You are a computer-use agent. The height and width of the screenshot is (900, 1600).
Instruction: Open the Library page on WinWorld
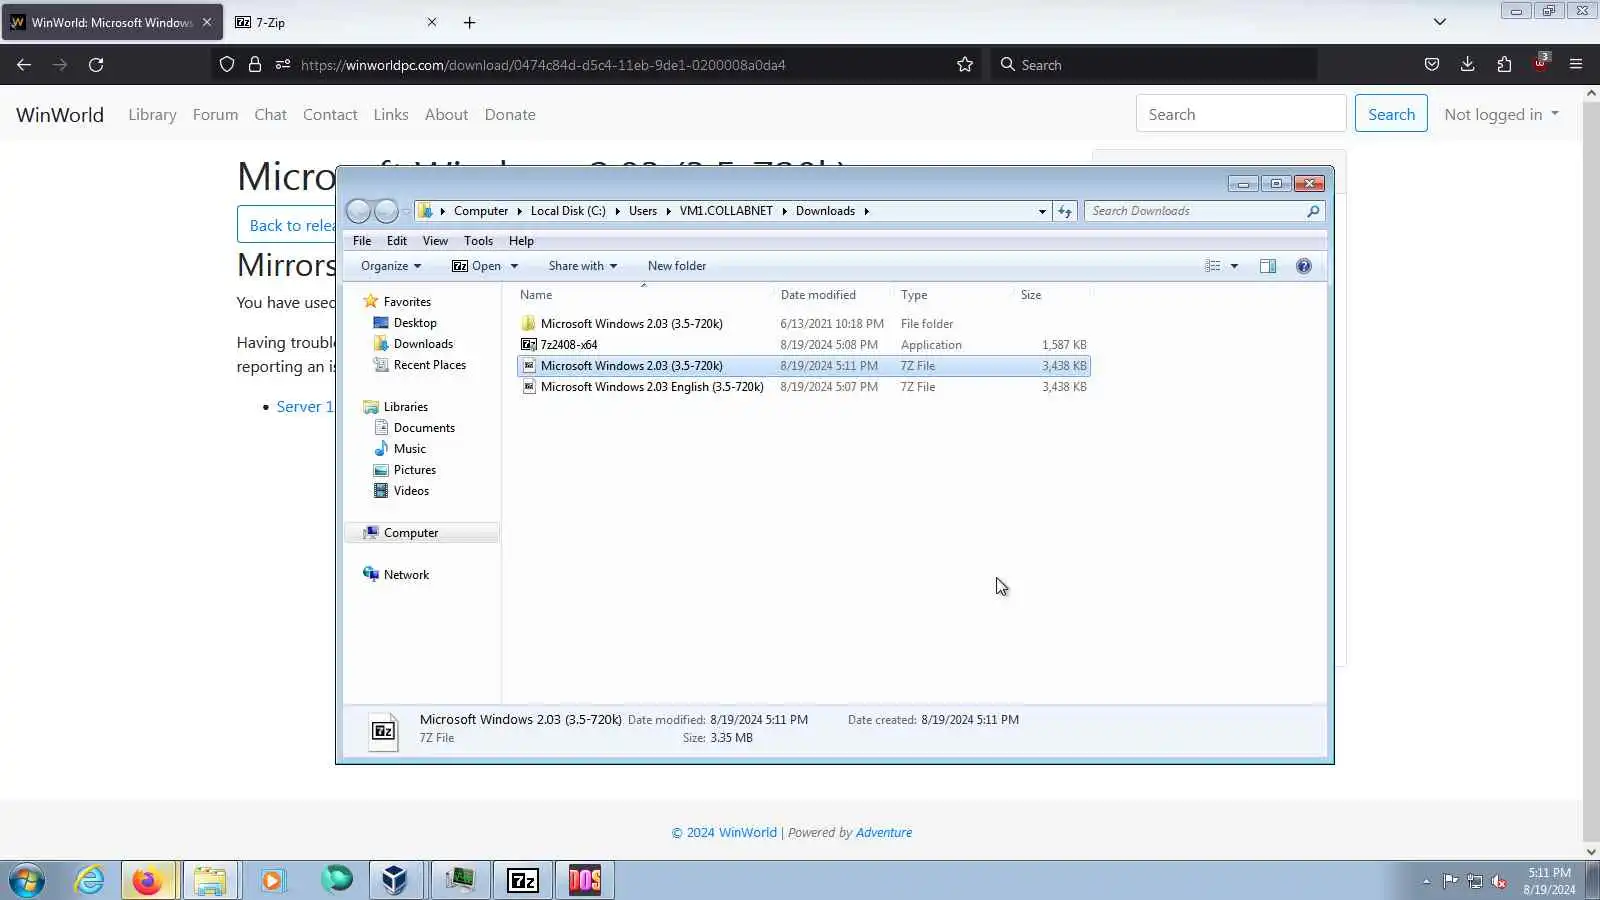[152, 115]
